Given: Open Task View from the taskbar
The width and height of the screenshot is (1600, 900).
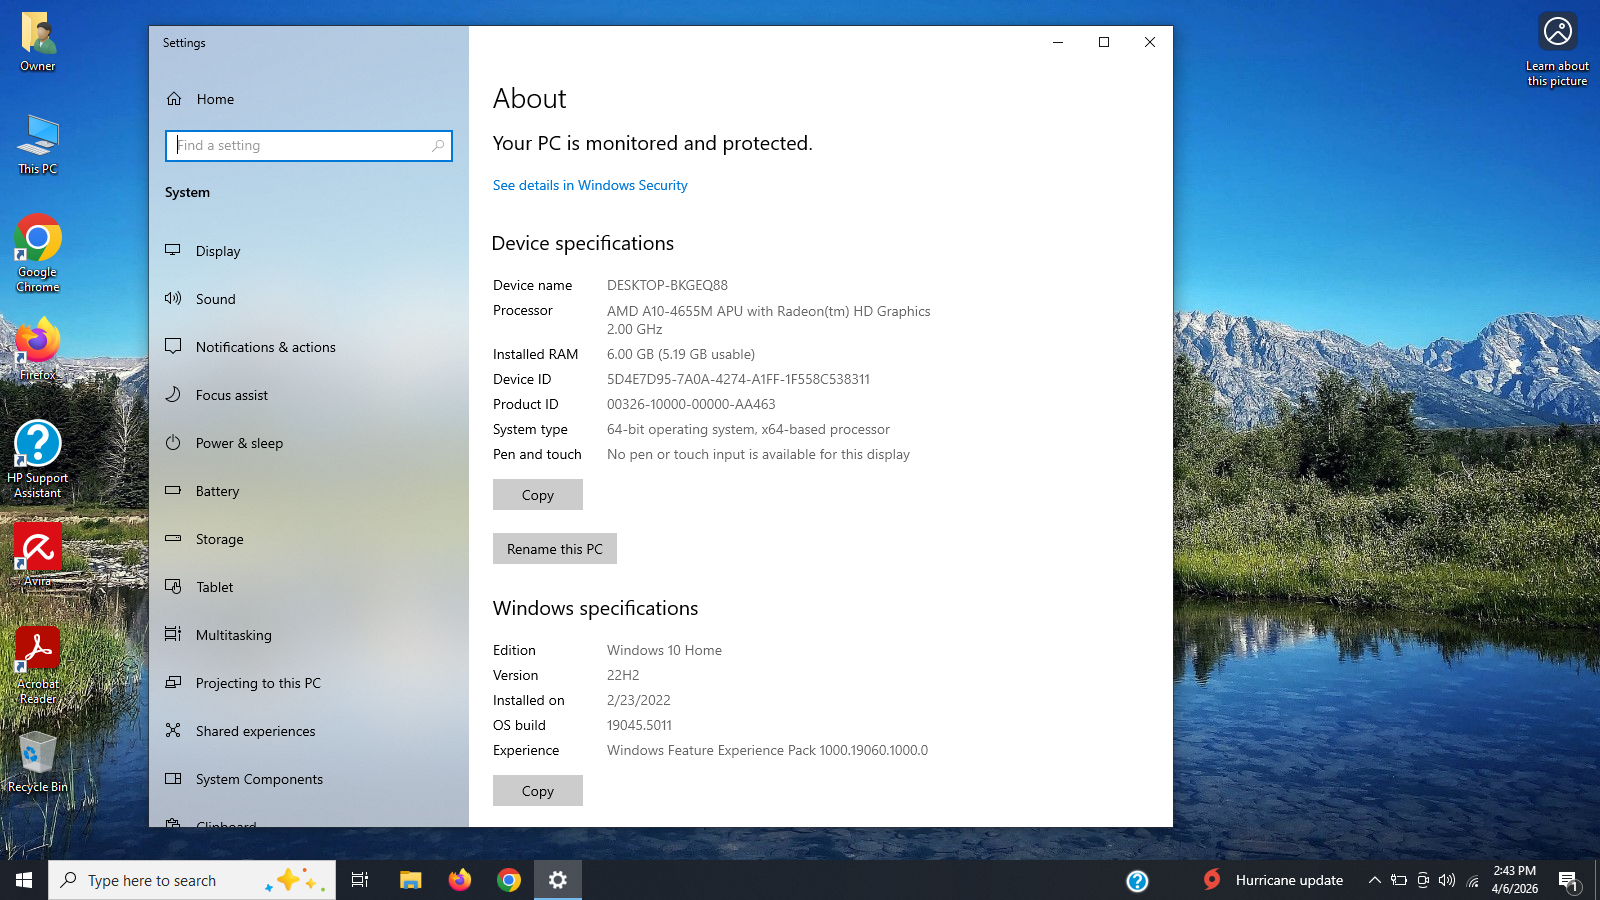Looking at the screenshot, I should 360,880.
